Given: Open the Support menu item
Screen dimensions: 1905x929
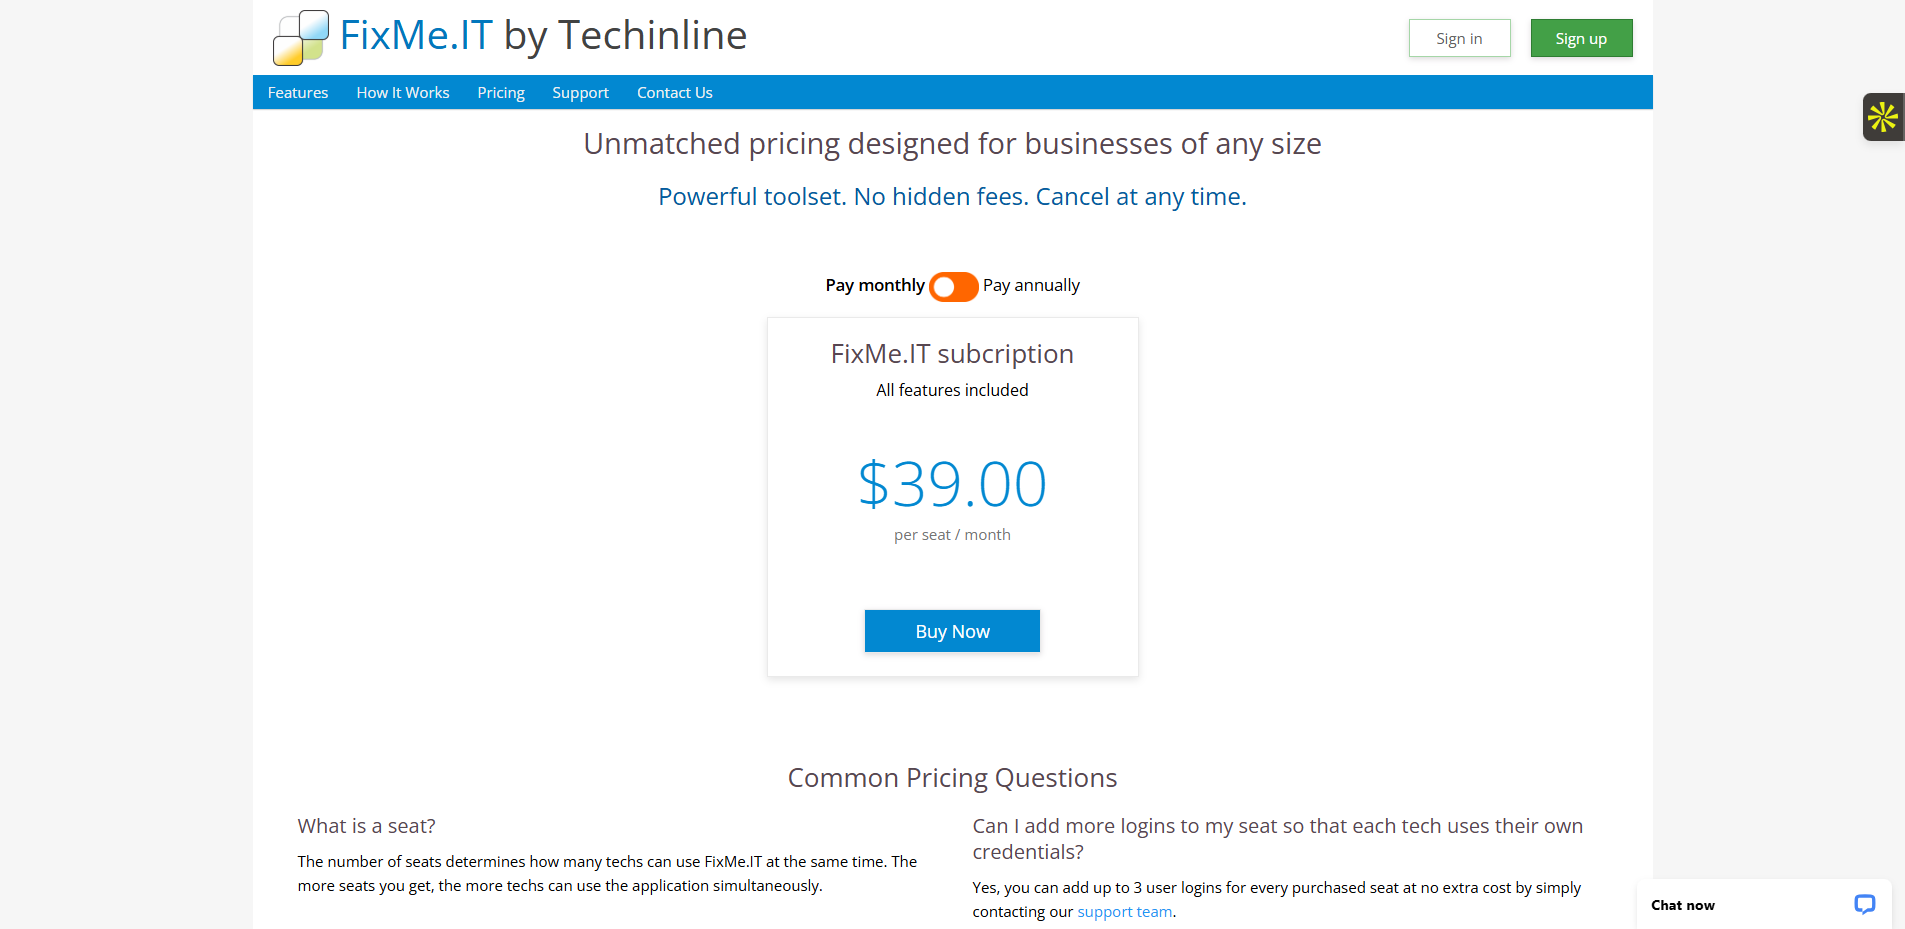Looking at the screenshot, I should click(580, 92).
